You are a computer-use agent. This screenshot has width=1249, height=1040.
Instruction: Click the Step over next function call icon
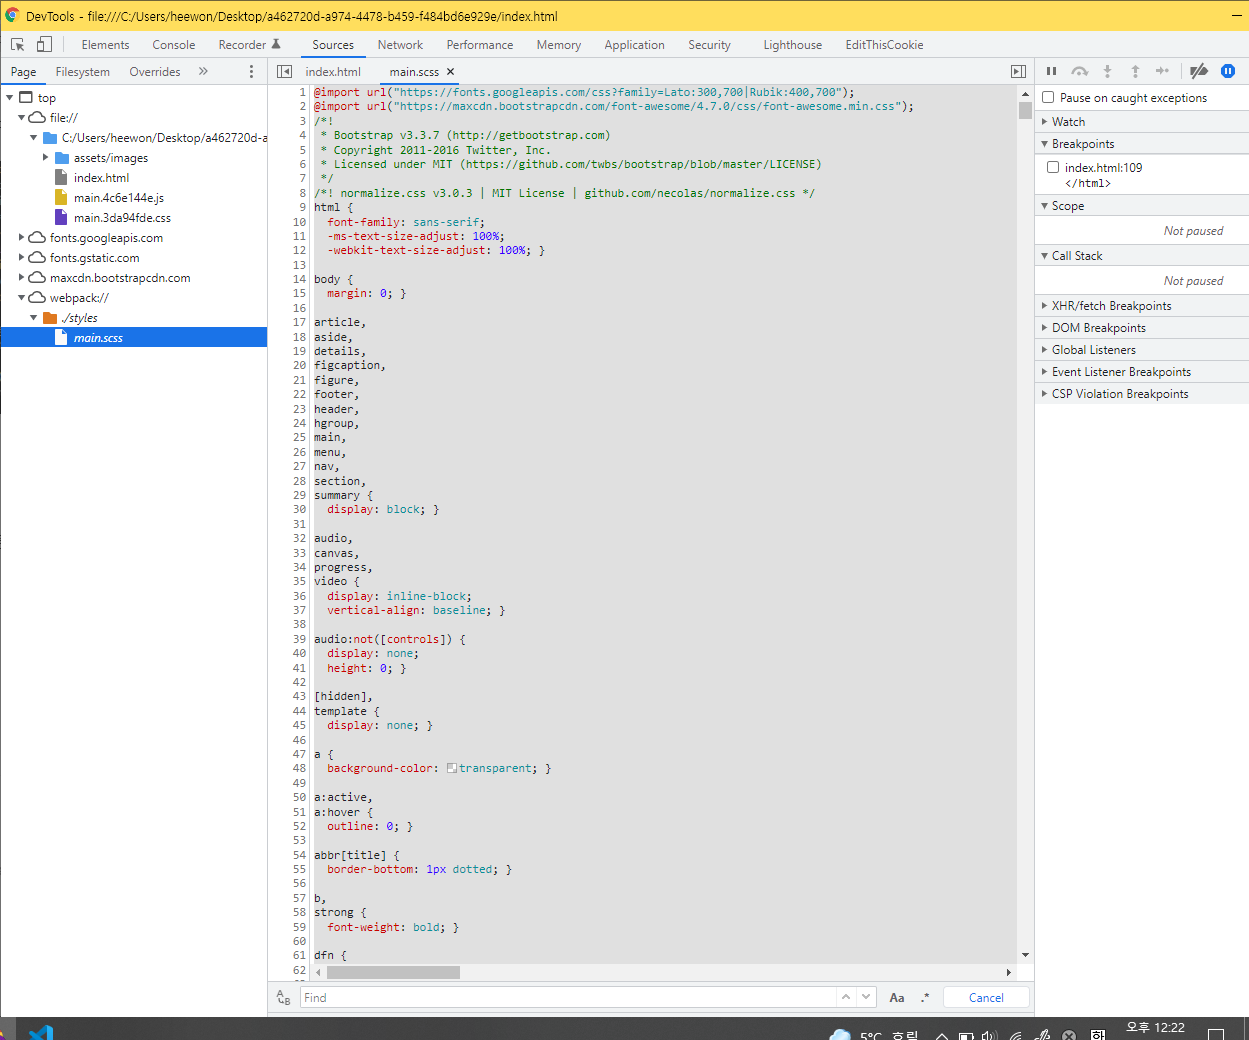tap(1079, 71)
